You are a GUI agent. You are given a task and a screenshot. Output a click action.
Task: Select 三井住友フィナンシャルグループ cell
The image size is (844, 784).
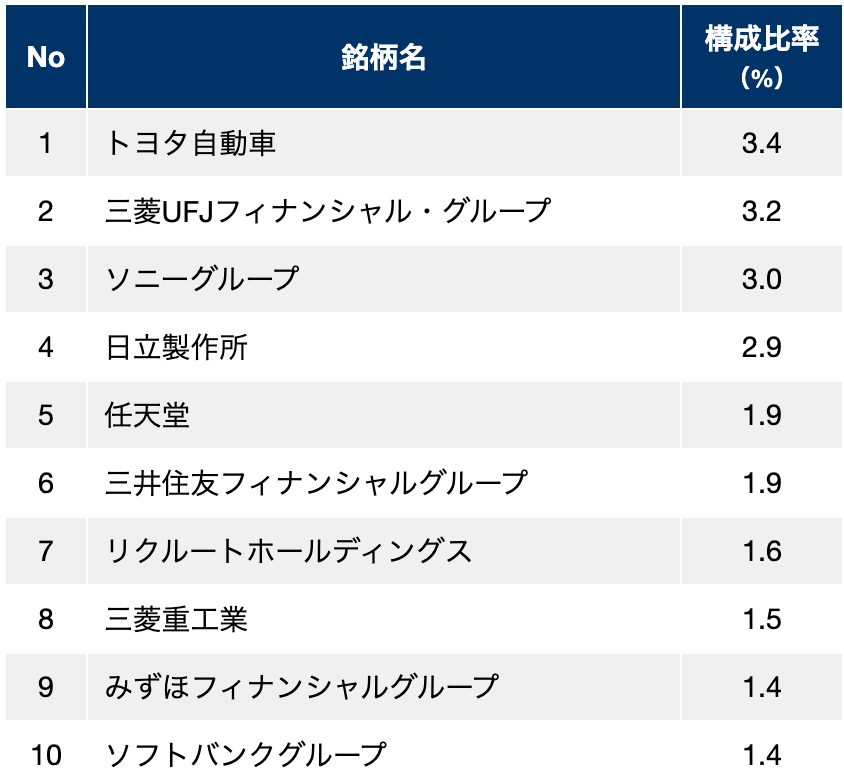tap(316, 483)
